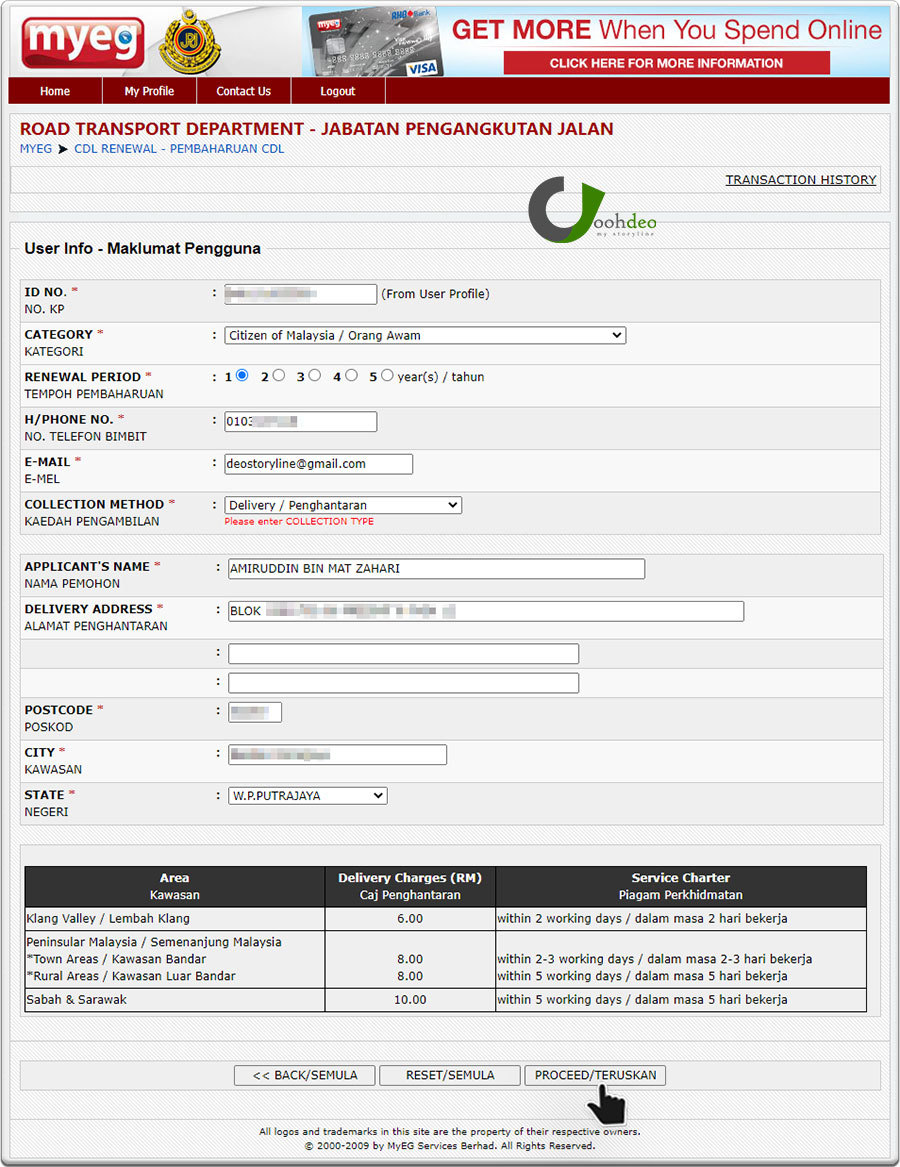Image resolution: width=900 pixels, height=1167 pixels.
Task: Follow the CDL Renewal breadcrumb link
Action: [179, 149]
